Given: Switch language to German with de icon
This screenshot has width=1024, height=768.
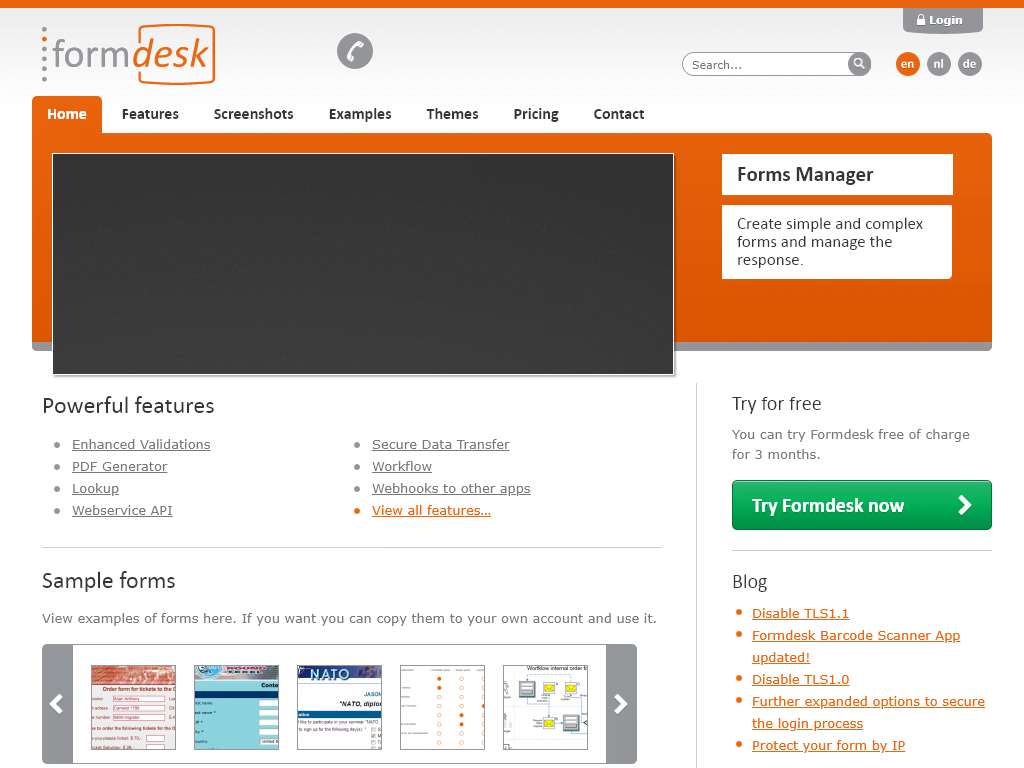Looking at the screenshot, I should [x=969, y=63].
